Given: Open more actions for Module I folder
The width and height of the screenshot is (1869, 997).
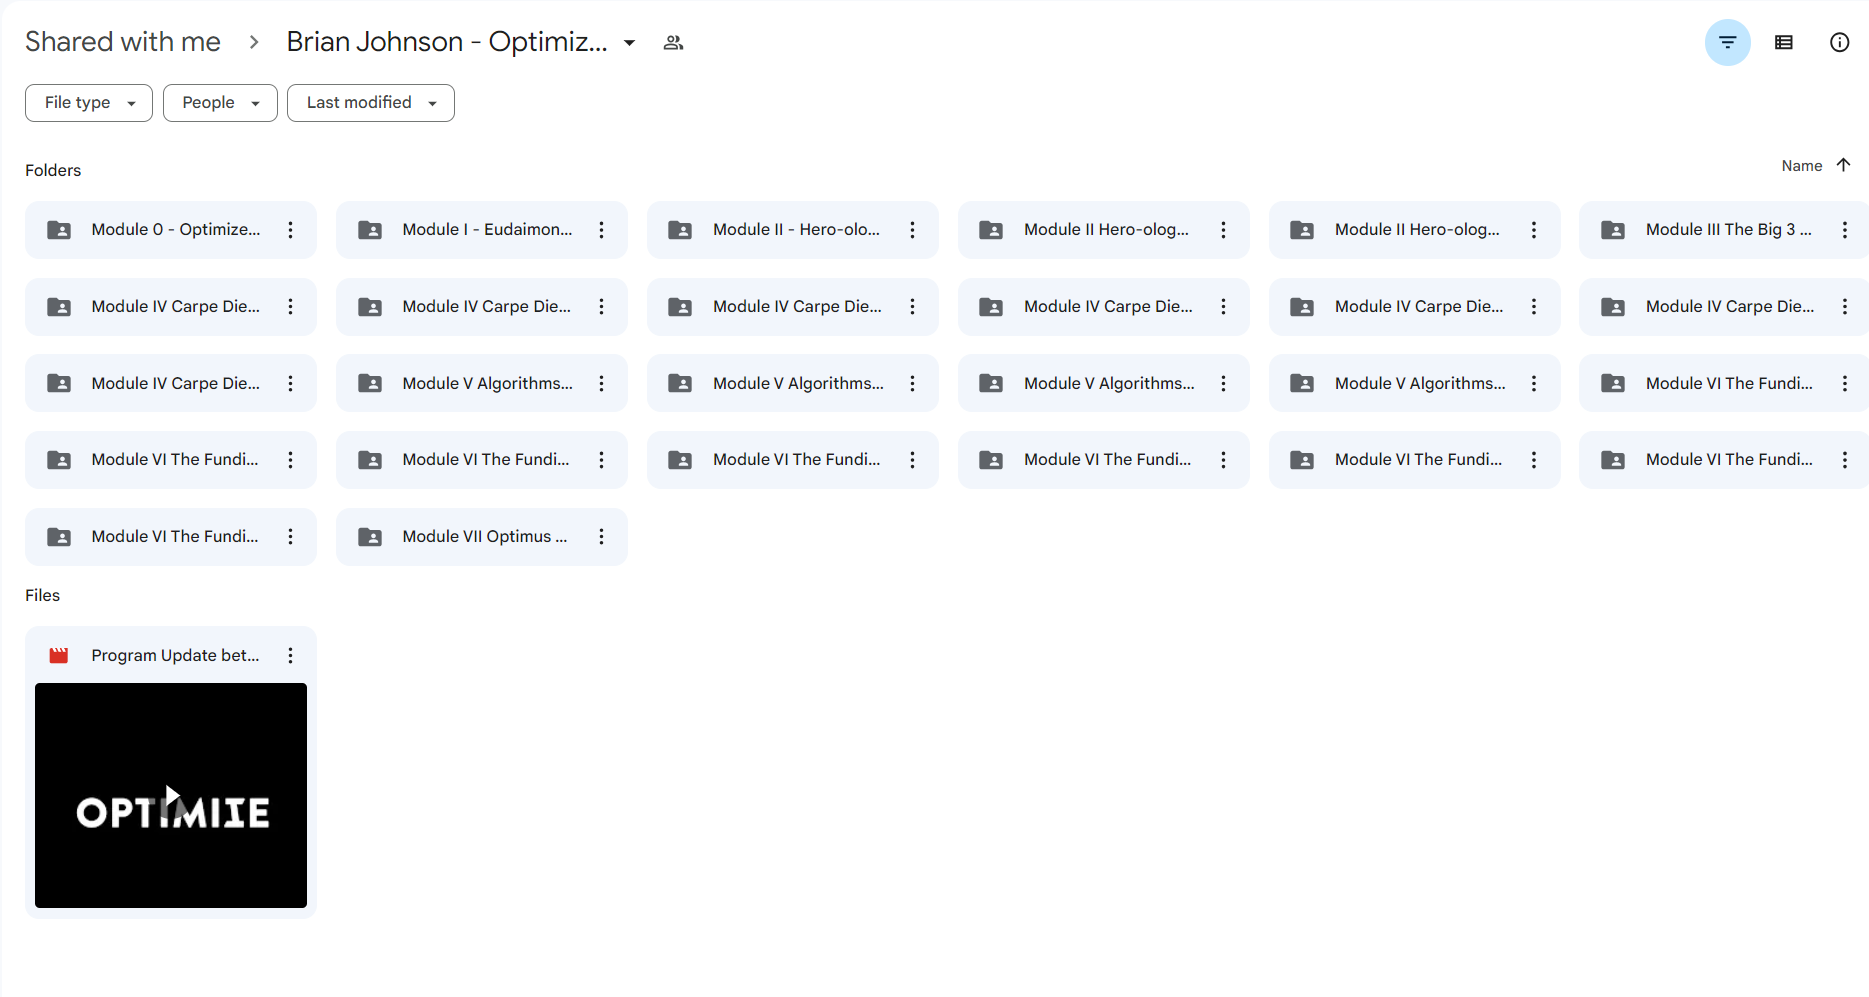Looking at the screenshot, I should [601, 230].
